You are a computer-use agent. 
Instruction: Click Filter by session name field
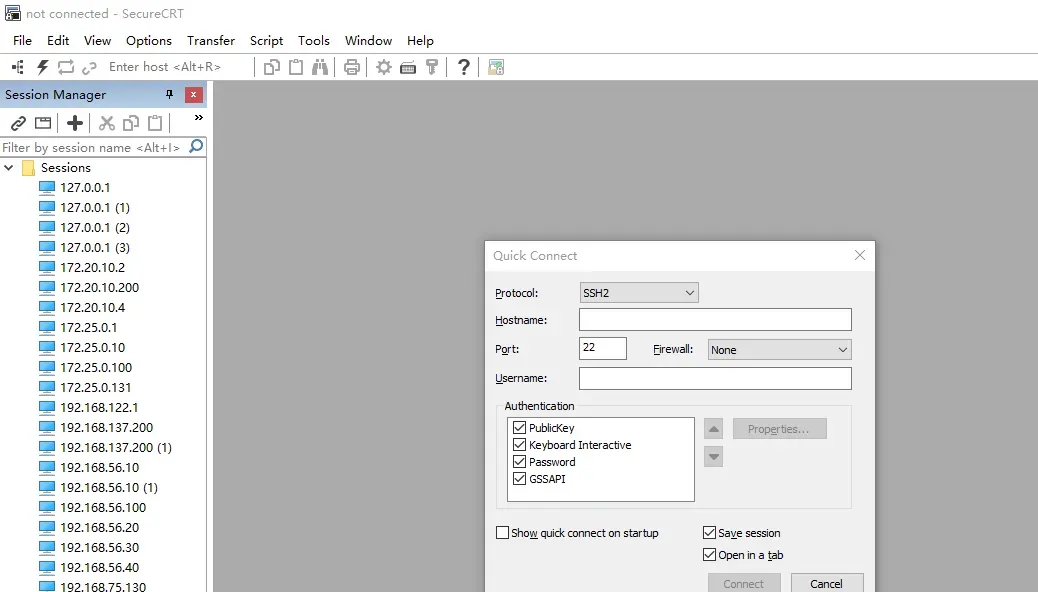click(x=93, y=147)
